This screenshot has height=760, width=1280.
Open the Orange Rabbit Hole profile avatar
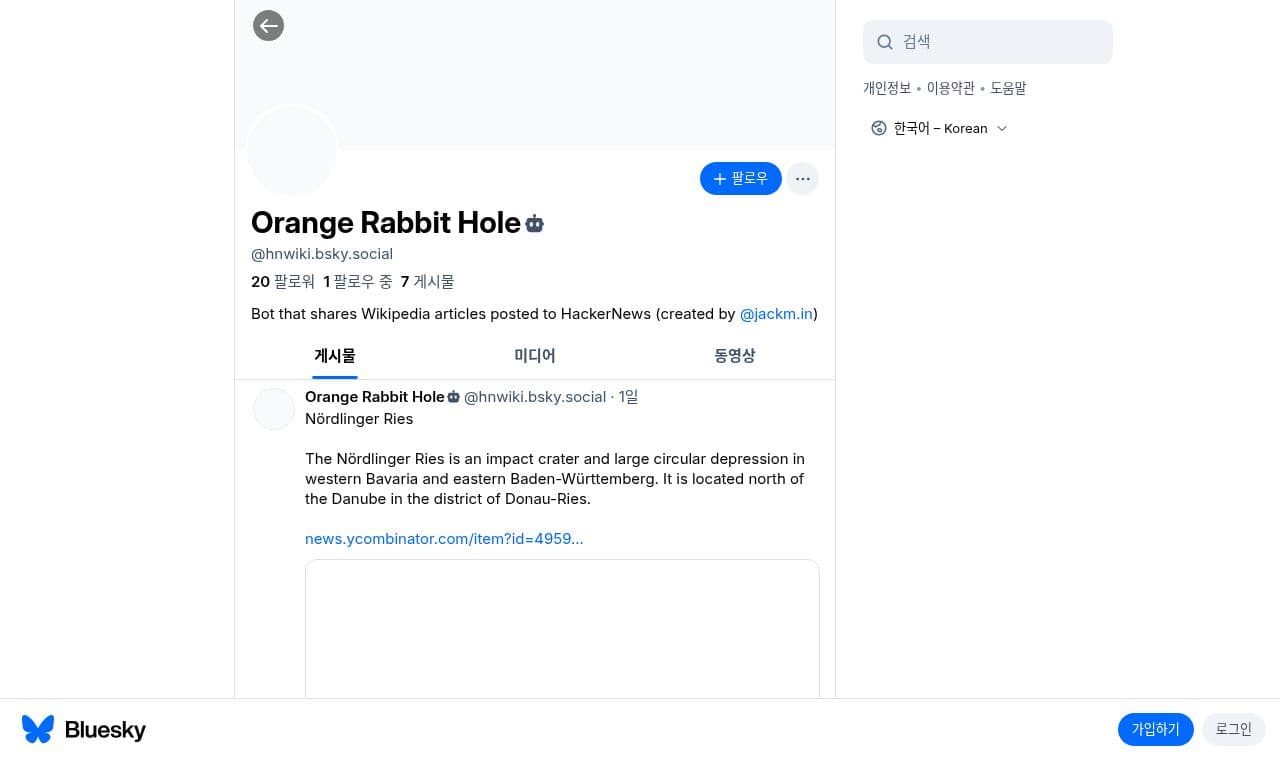(x=292, y=150)
